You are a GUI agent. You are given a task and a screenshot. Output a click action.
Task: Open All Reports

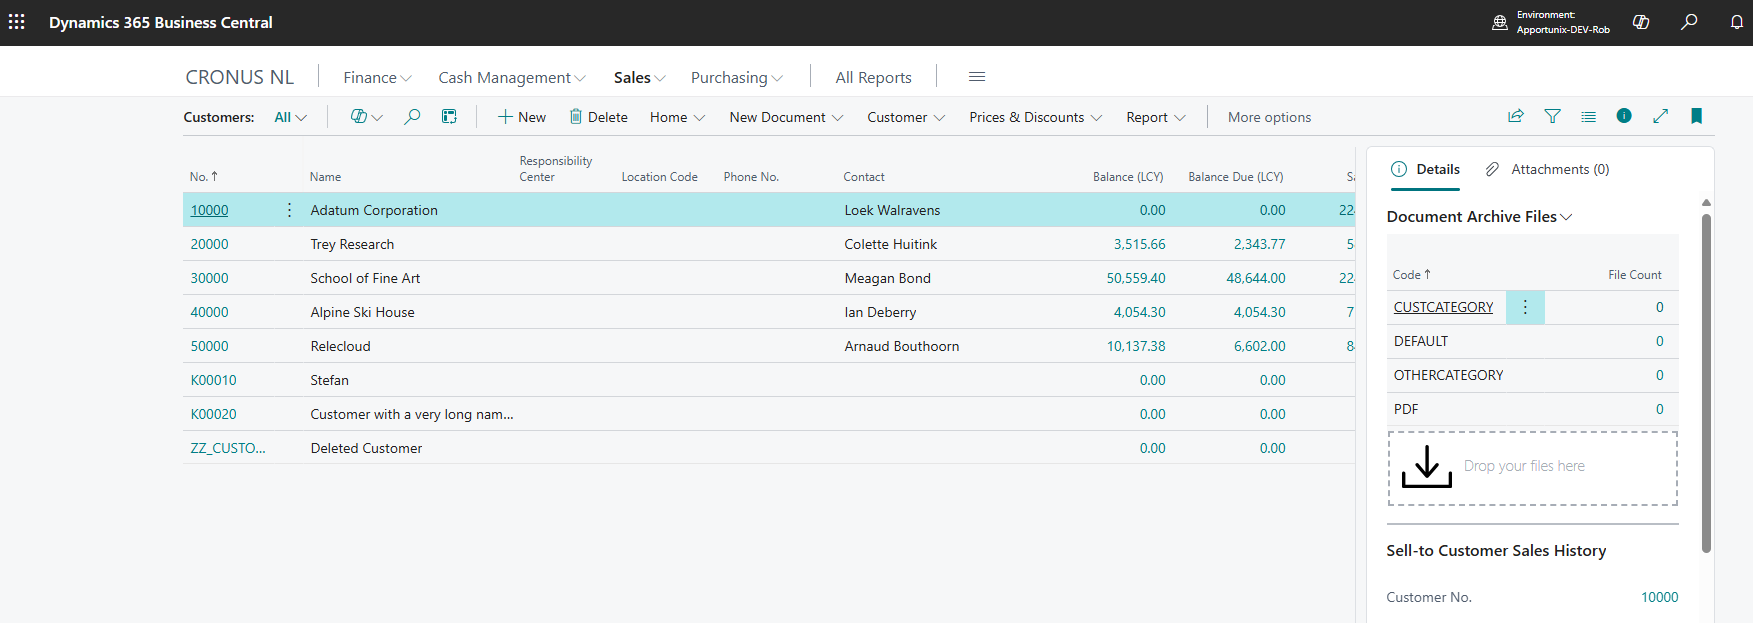click(x=873, y=77)
